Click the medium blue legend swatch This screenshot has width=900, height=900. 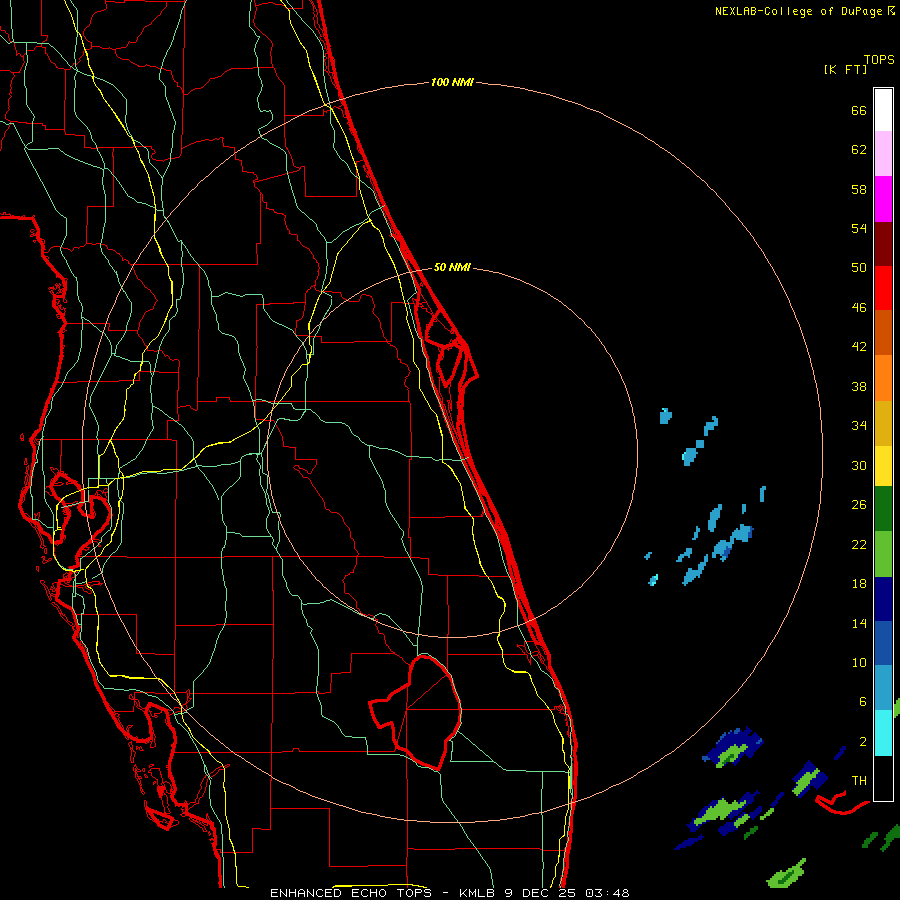(883, 643)
